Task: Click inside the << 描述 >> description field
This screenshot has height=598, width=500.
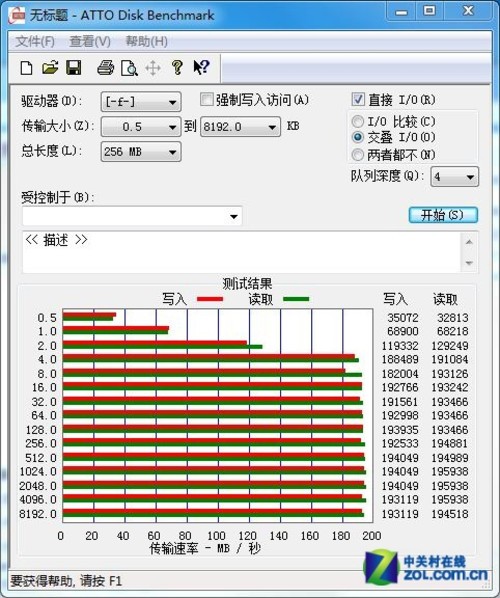Action: tap(241, 252)
